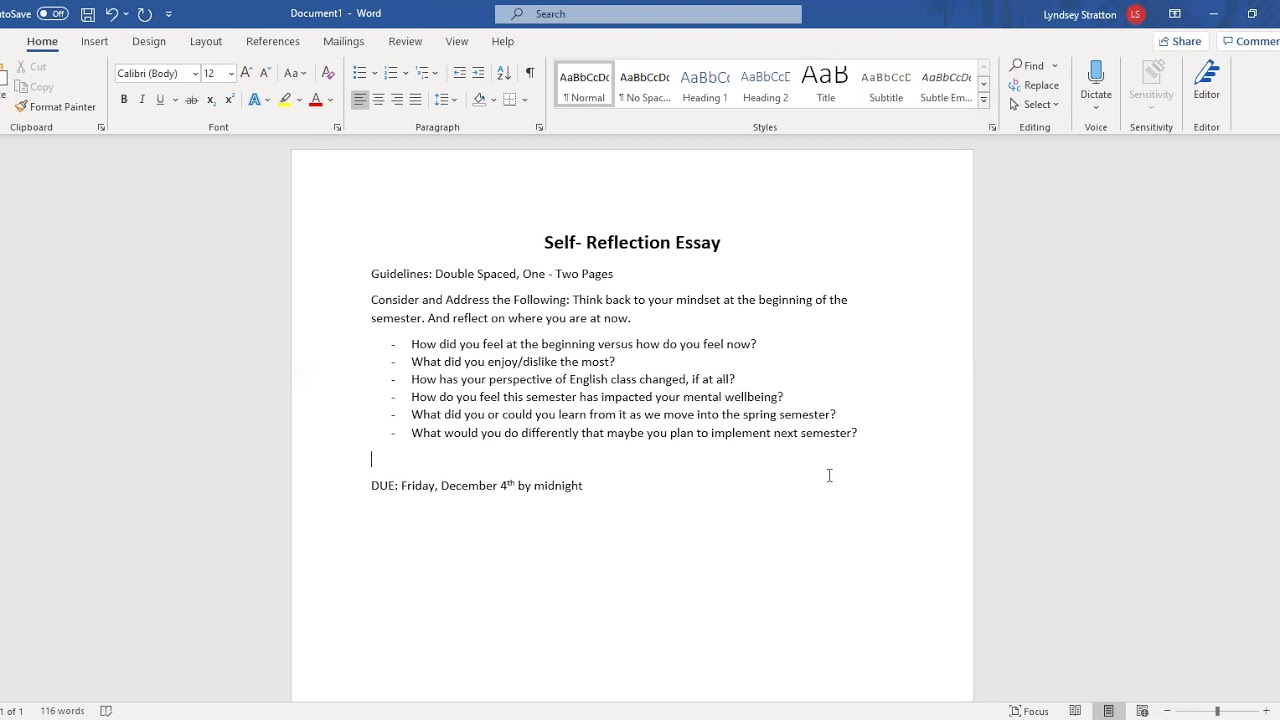This screenshot has width=1280, height=720.
Task: Toggle Show/Hide paragraph marks
Action: pos(529,73)
